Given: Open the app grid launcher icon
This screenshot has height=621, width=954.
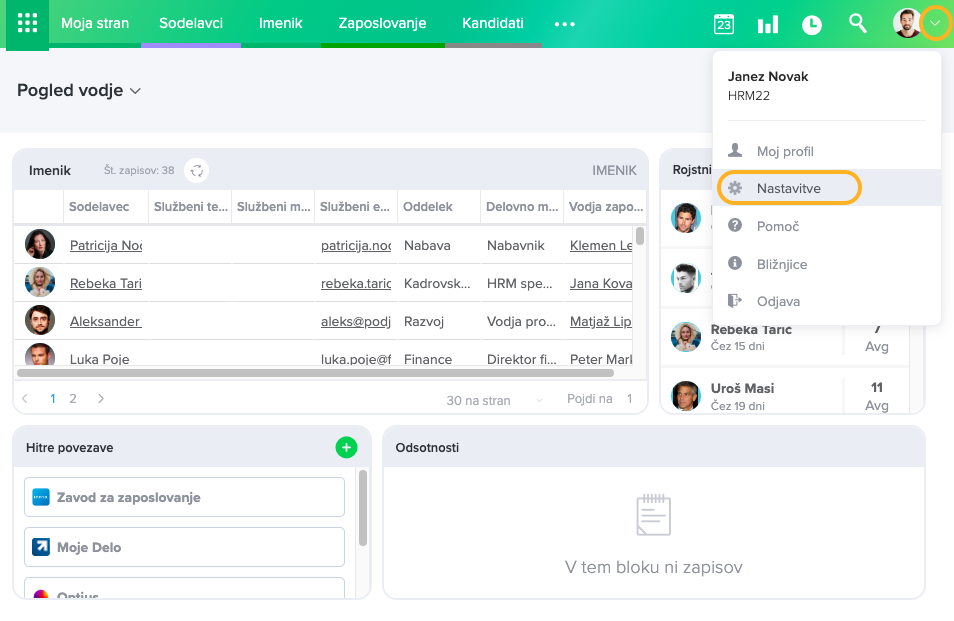Looking at the screenshot, I should pos(27,24).
